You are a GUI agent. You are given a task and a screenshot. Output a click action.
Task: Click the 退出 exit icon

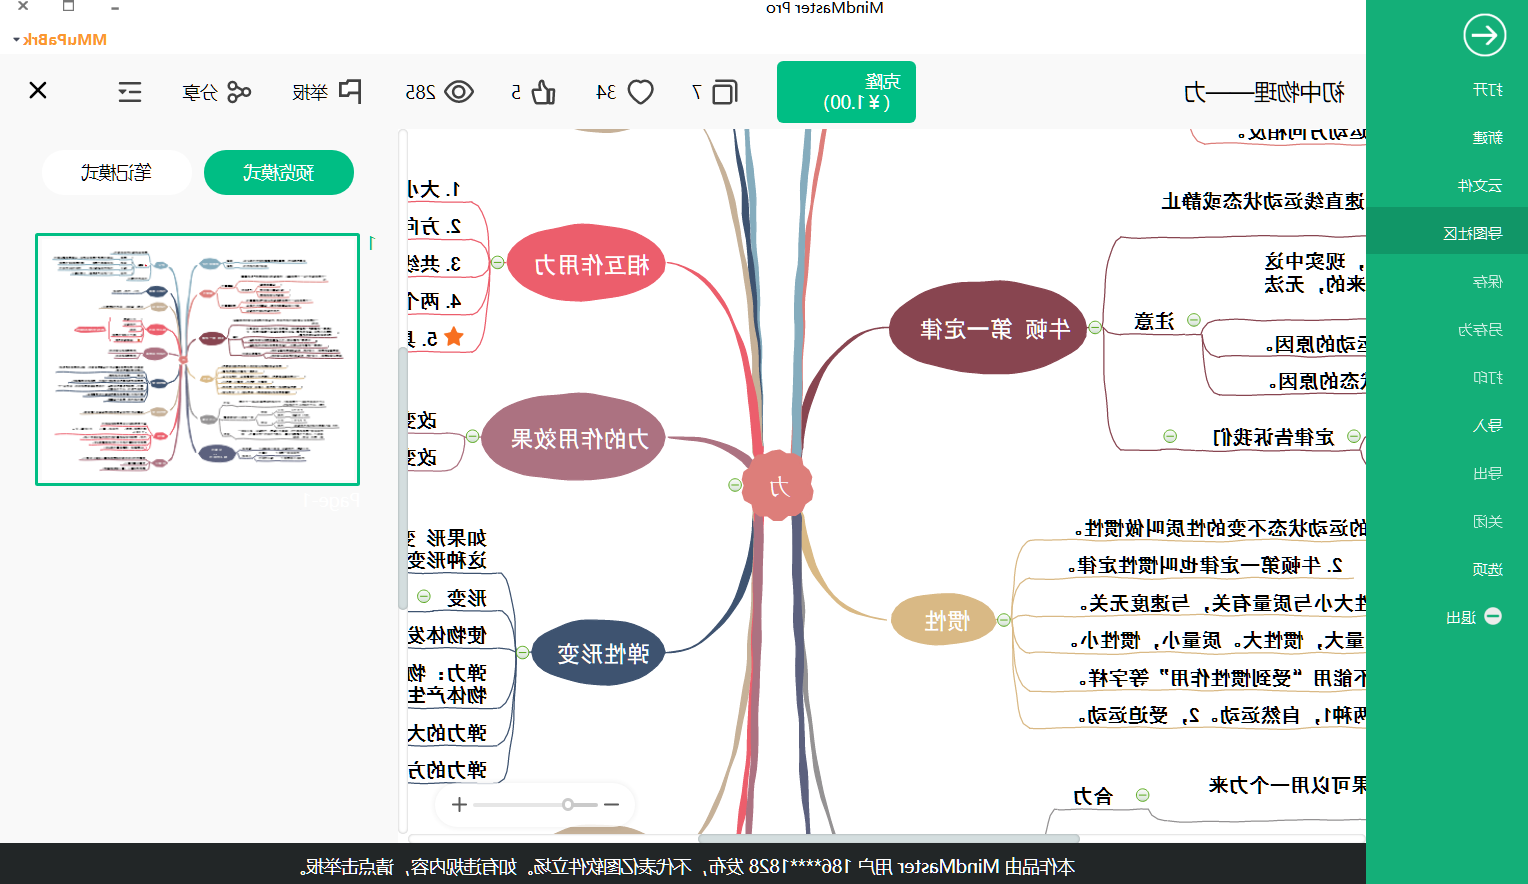click(1493, 616)
